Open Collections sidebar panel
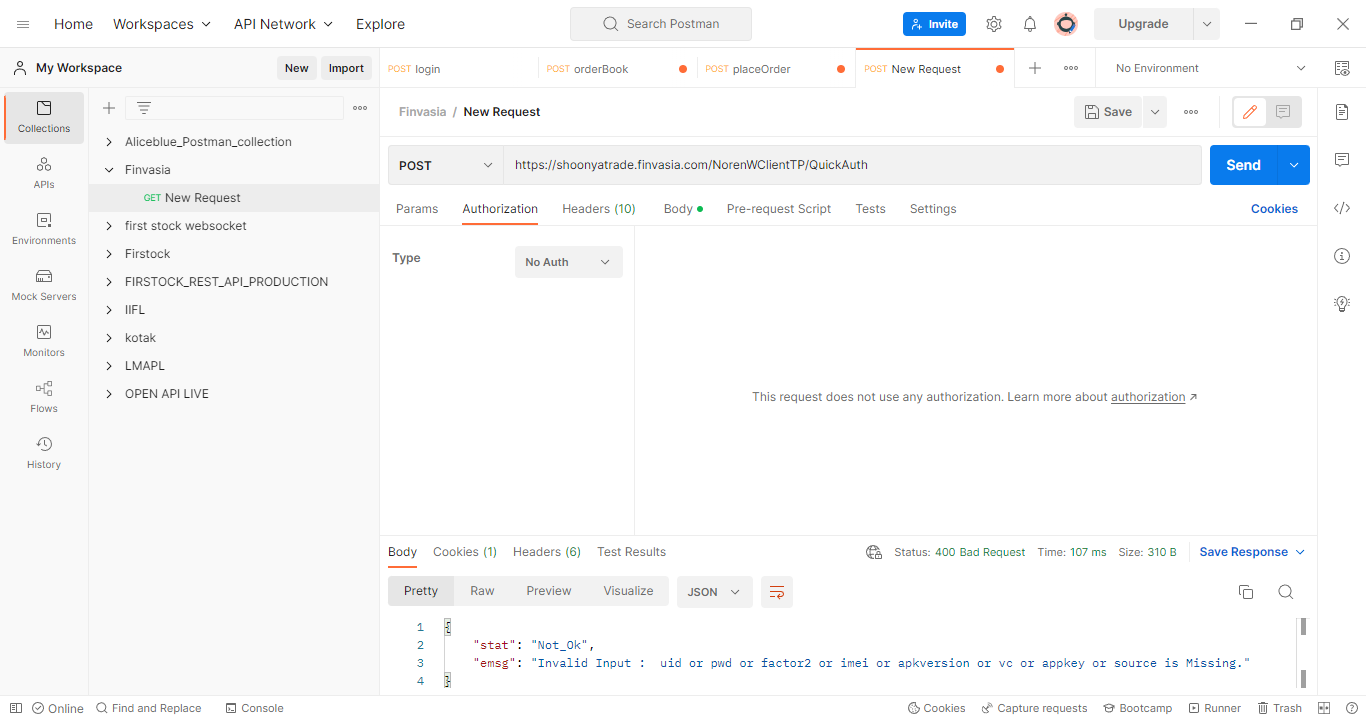The height and width of the screenshot is (720, 1366). click(44, 117)
